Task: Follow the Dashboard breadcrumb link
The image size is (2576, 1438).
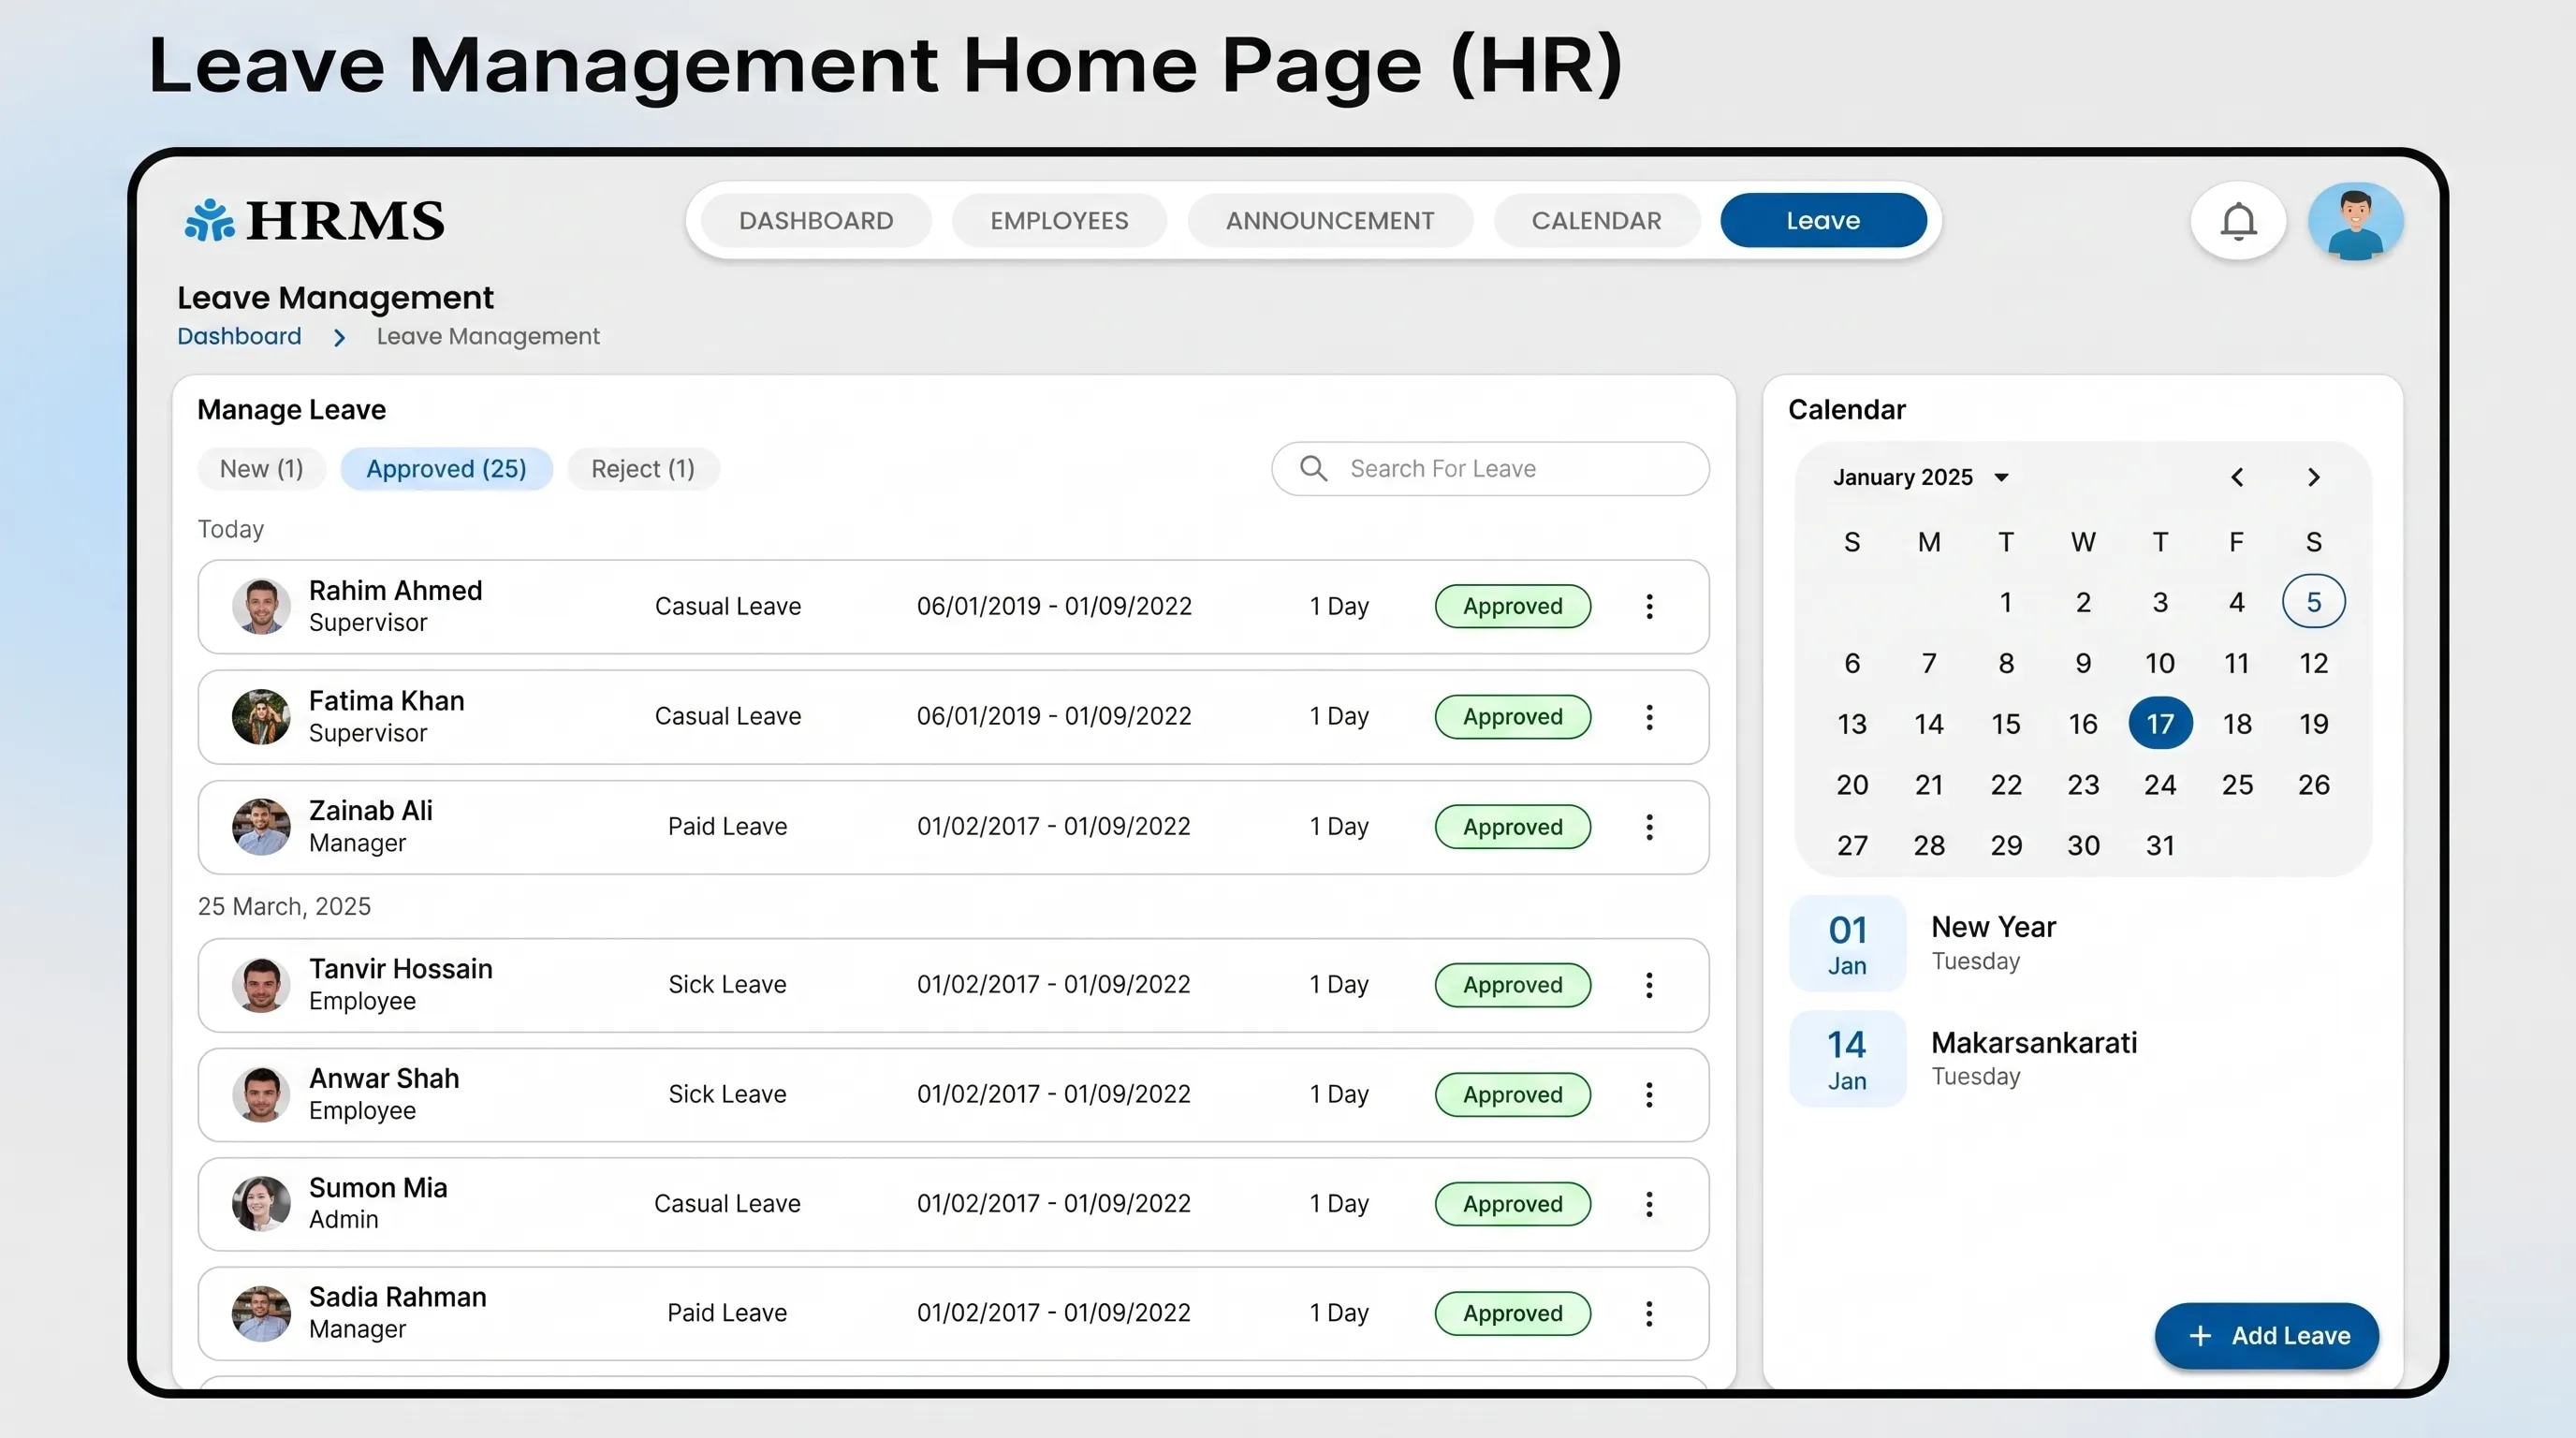Action: click(x=239, y=336)
